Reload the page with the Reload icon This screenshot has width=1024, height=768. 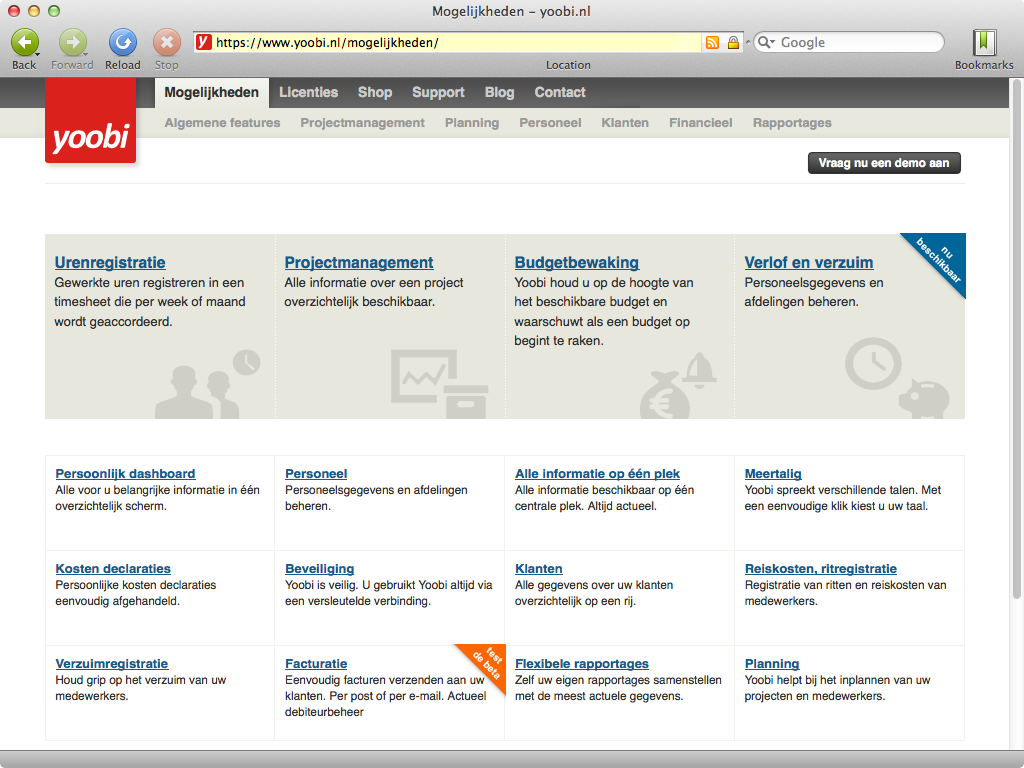pos(122,42)
